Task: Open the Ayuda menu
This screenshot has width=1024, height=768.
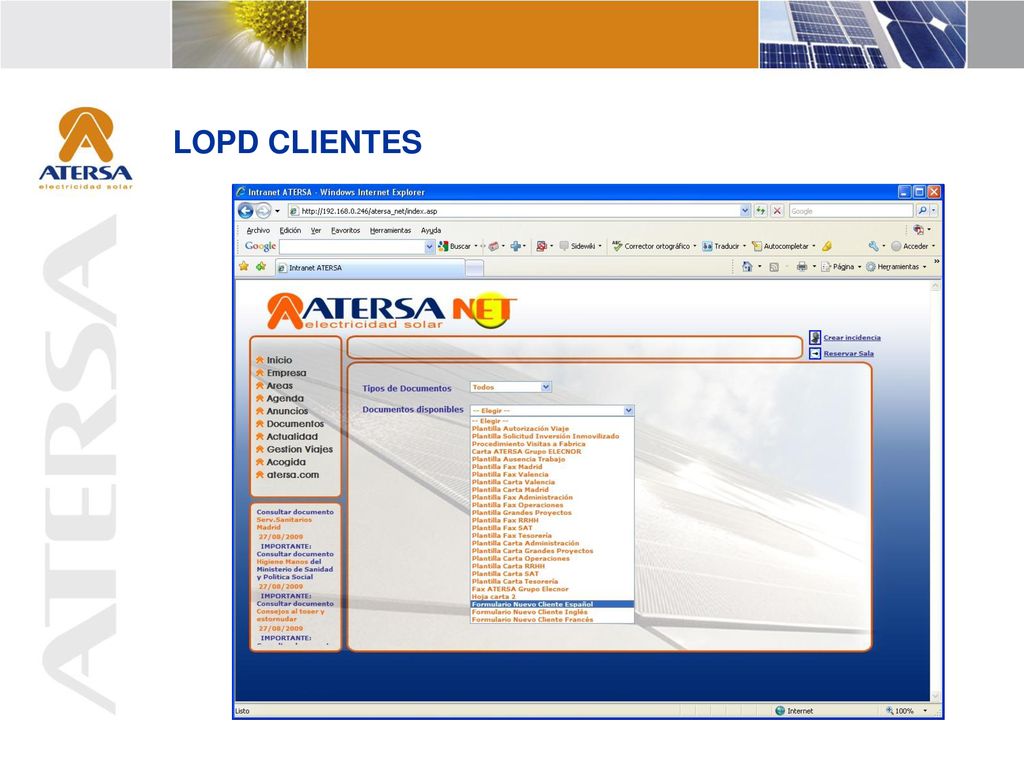Action: click(431, 231)
